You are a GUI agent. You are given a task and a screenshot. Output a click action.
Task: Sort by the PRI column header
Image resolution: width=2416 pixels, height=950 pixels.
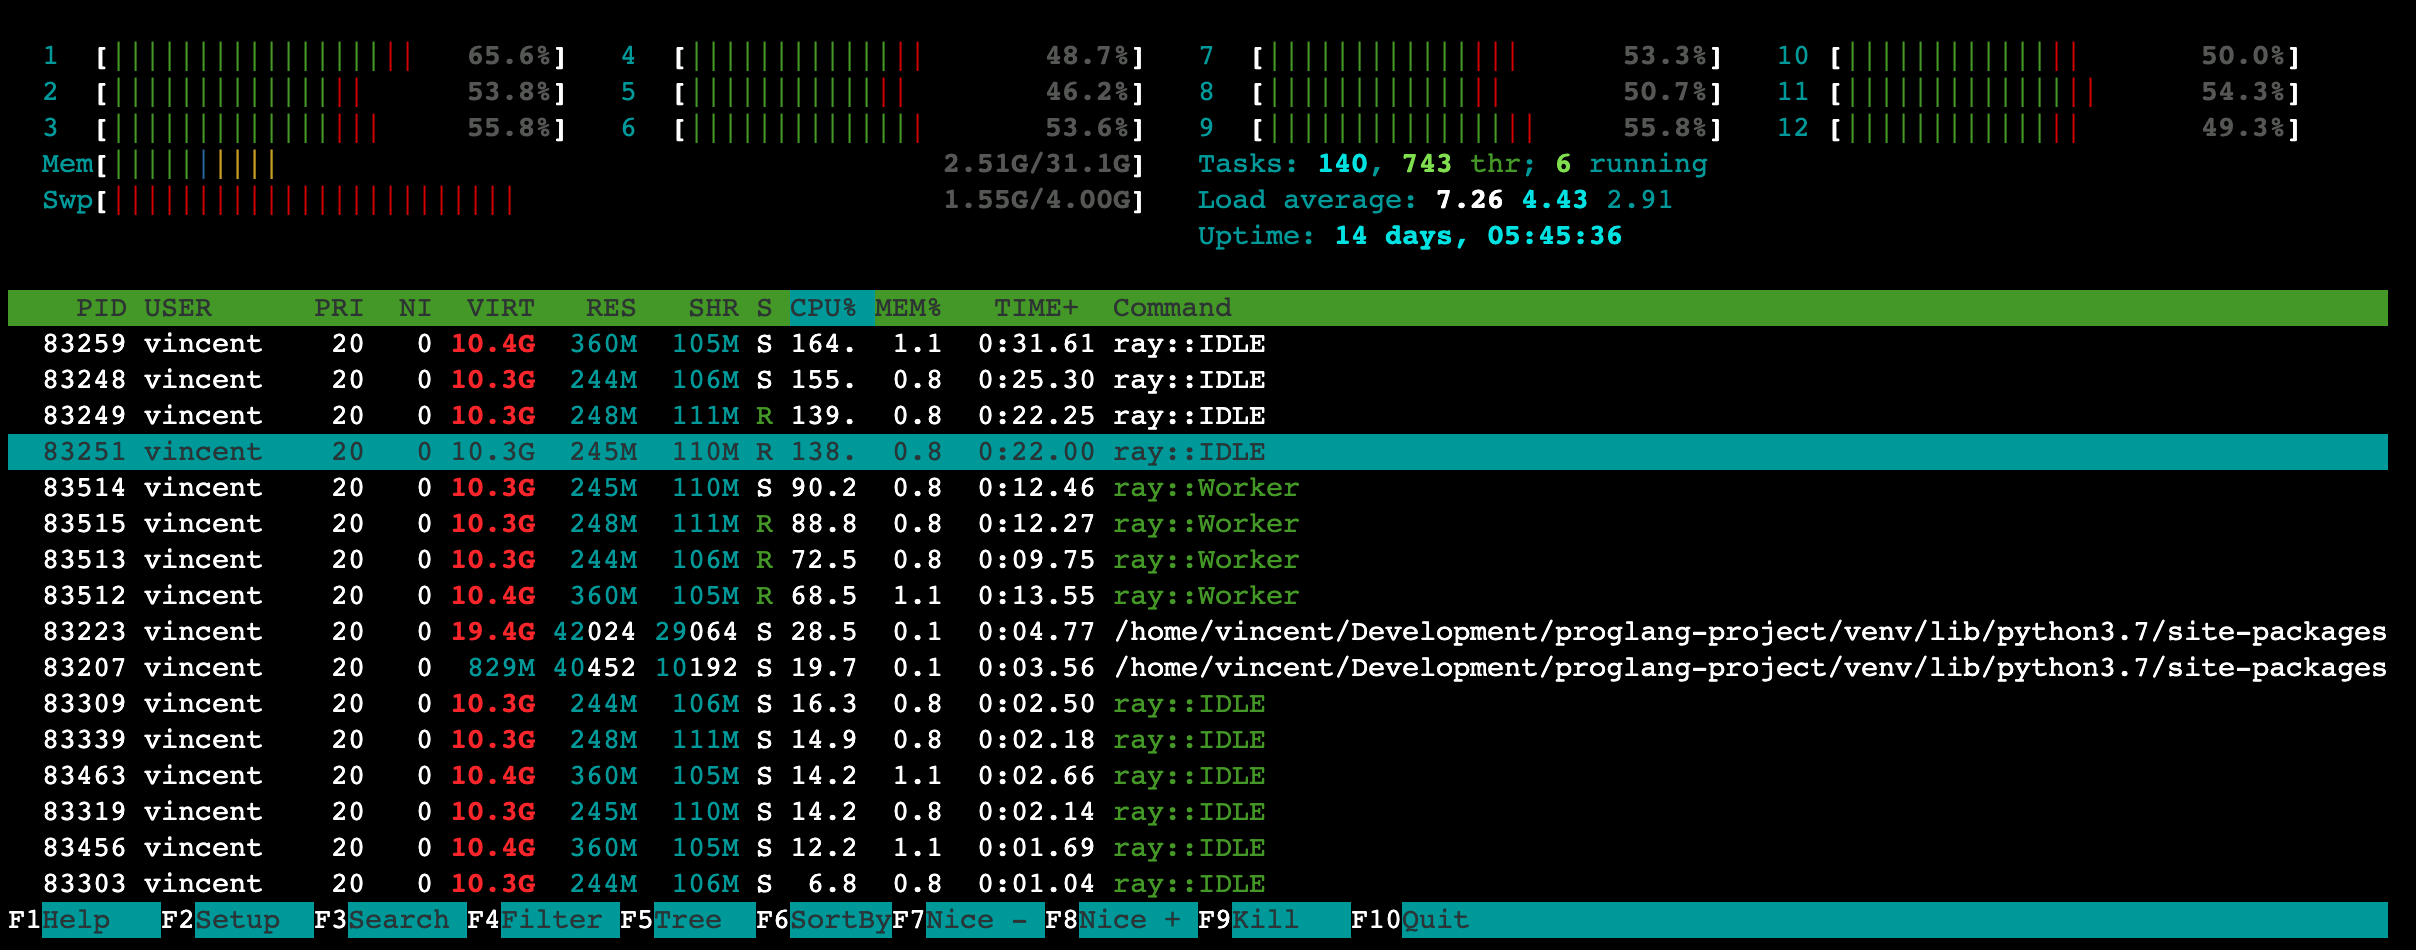(x=339, y=308)
